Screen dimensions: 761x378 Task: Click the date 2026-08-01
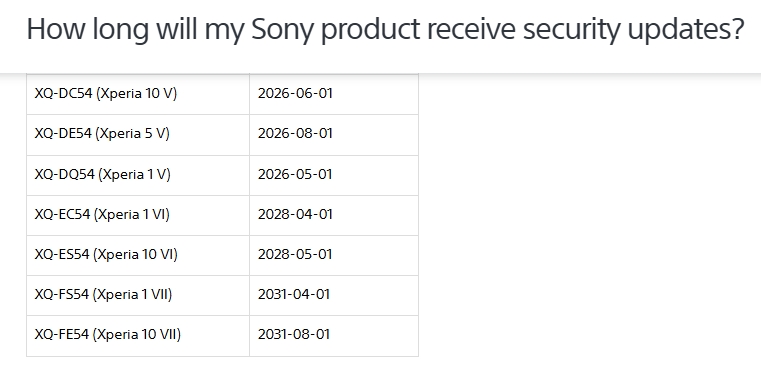tap(295, 133)
